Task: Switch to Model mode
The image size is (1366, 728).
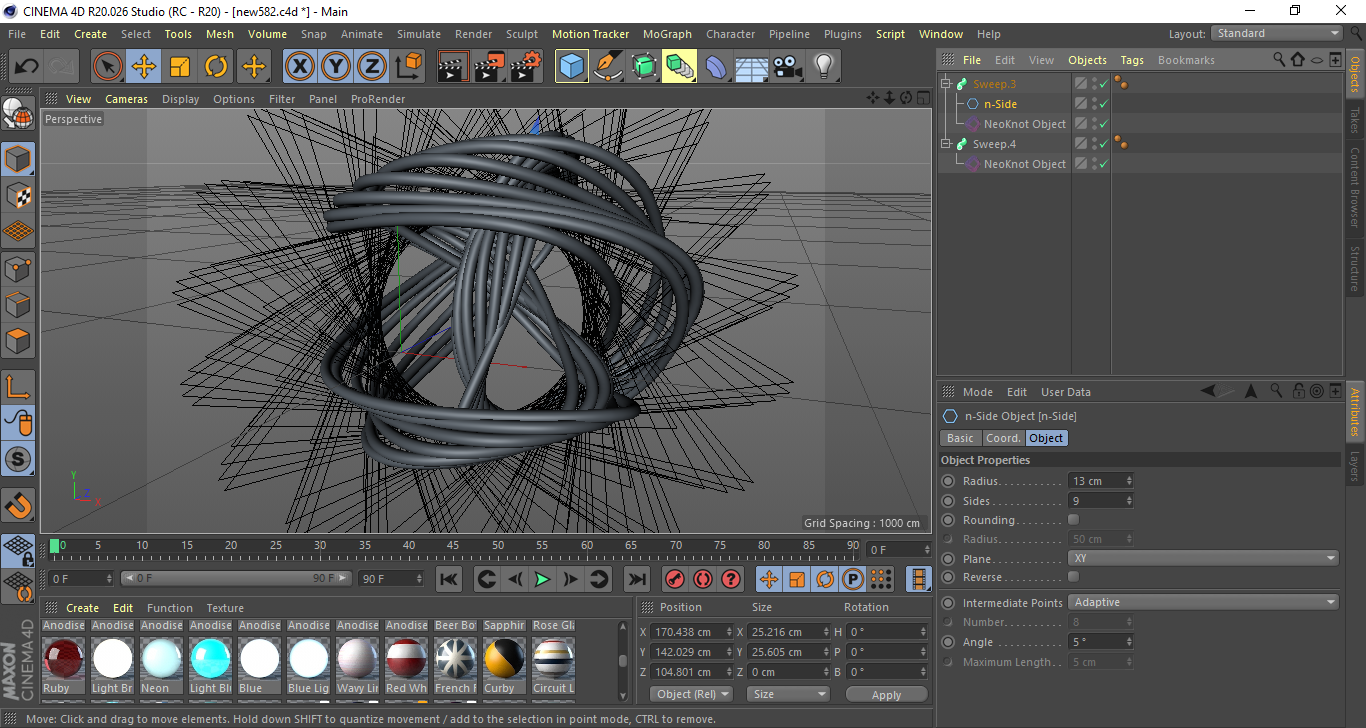Action: pyautogui.click(x=18, y=159)
